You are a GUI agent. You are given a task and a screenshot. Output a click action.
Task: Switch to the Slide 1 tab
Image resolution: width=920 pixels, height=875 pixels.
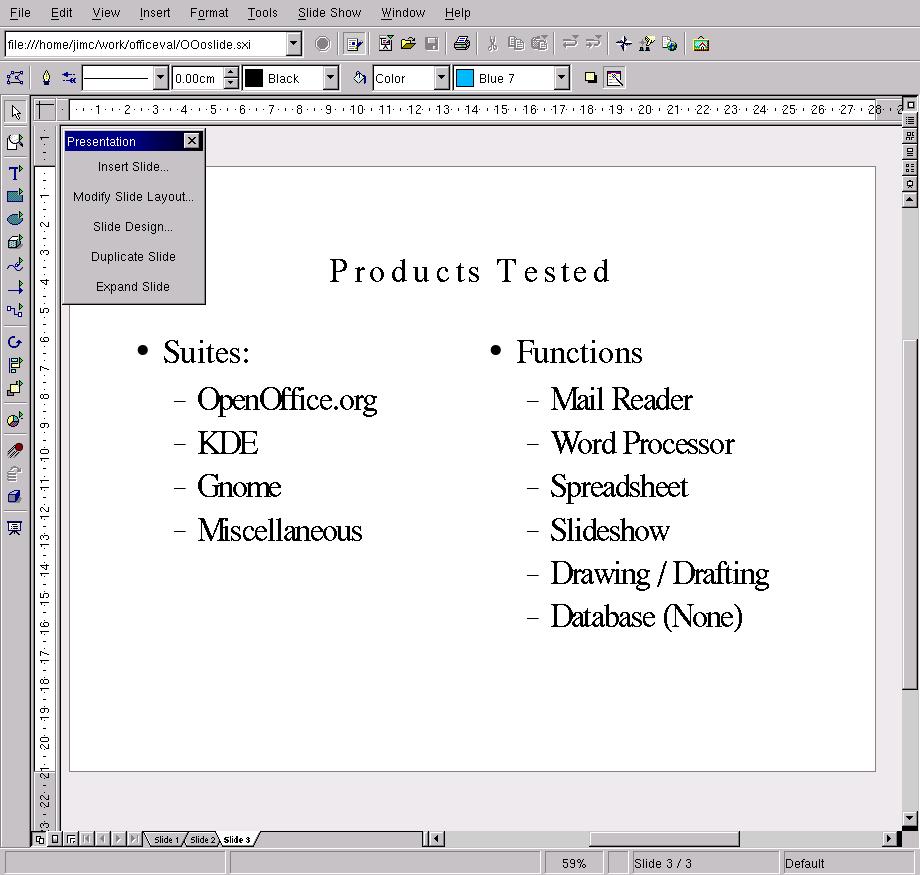coord(166,839)
